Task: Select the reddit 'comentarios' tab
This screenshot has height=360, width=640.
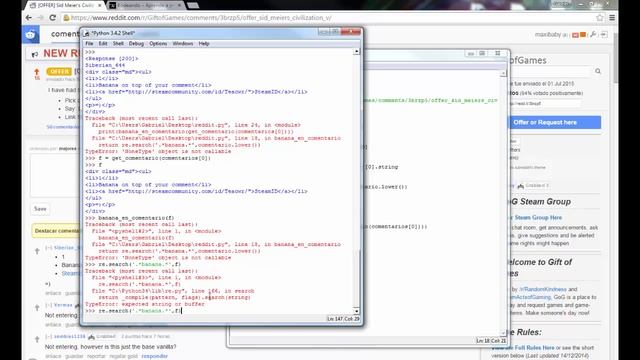Action: pos(65,34)
